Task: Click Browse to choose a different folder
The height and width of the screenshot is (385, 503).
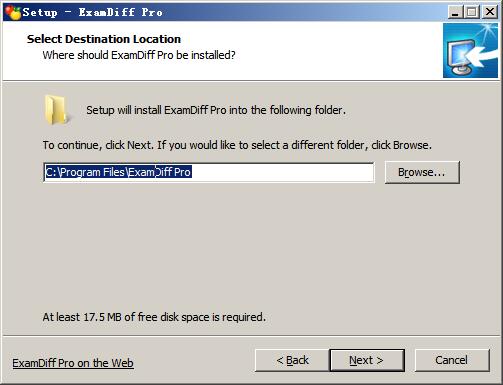Action: click(422, 172)
